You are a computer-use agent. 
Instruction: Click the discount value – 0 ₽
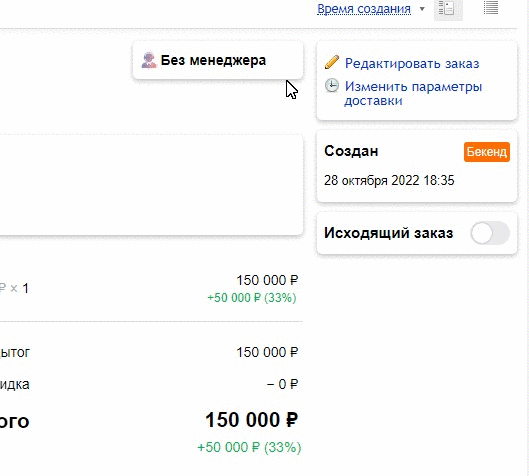point(282,384)
